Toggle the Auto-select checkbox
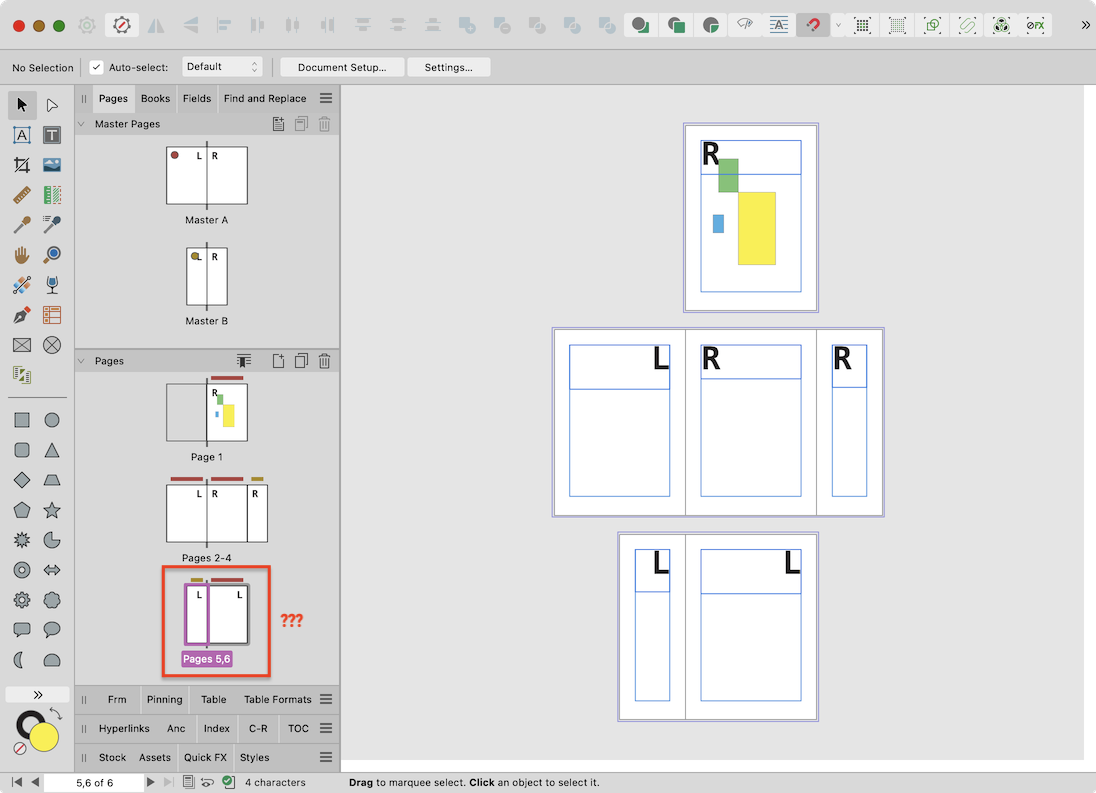 coord(96,67)
